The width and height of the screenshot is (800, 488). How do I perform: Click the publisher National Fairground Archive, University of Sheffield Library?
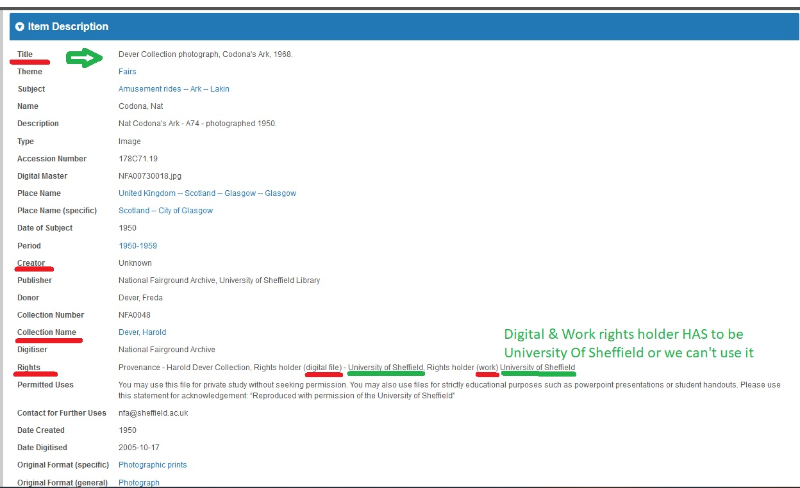click(219, 280)
